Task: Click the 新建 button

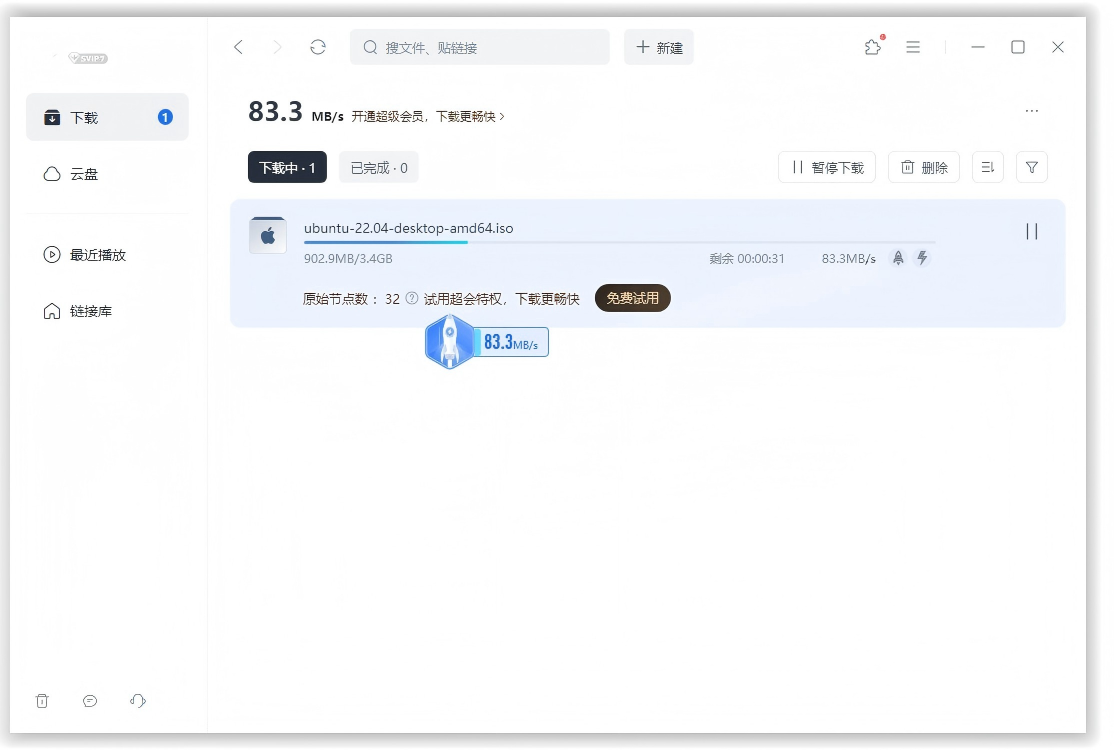Action: coord(659,47)
